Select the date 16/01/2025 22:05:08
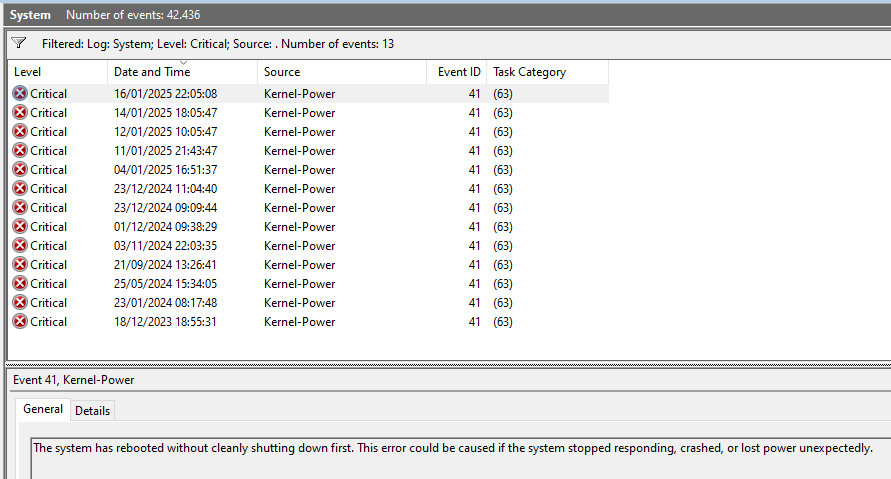Image resolution: width=891 pixels, height=479 pixels. [x=165, y=93]
